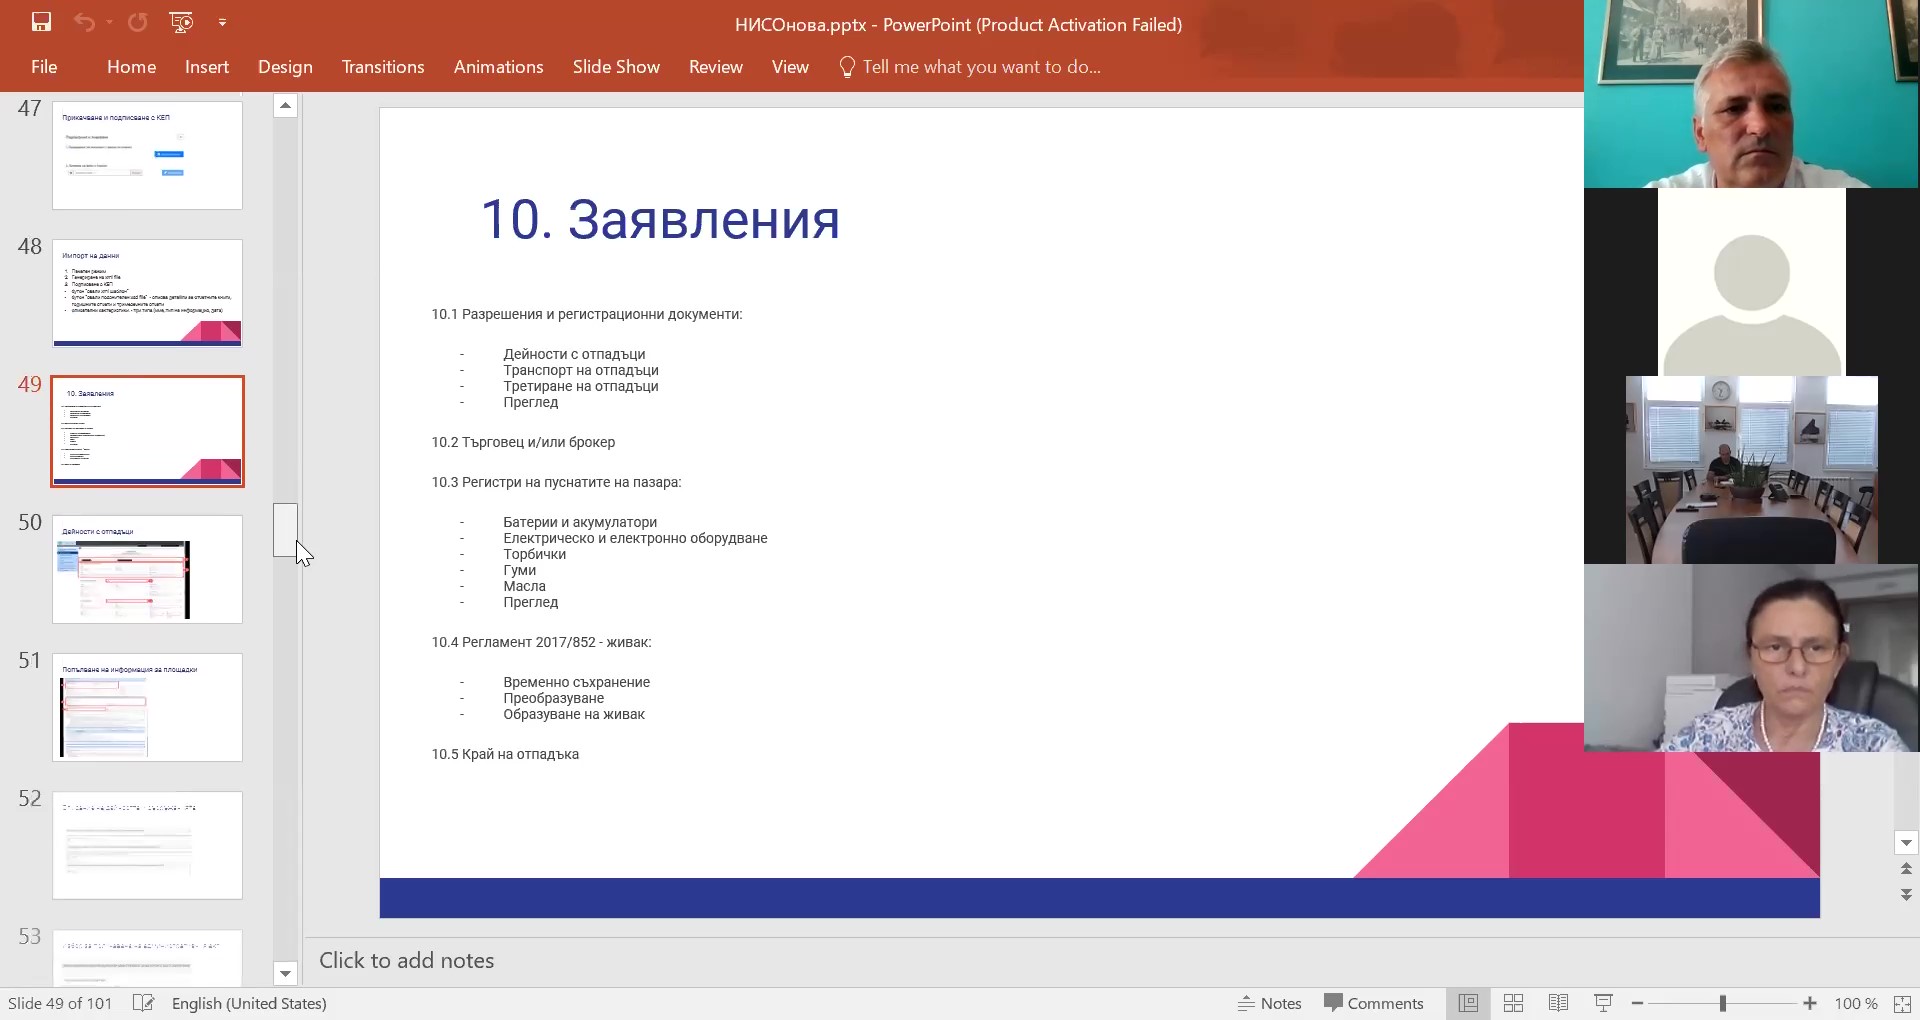
Task: Toggle the Comments pane
Action: point(1373,1003)
